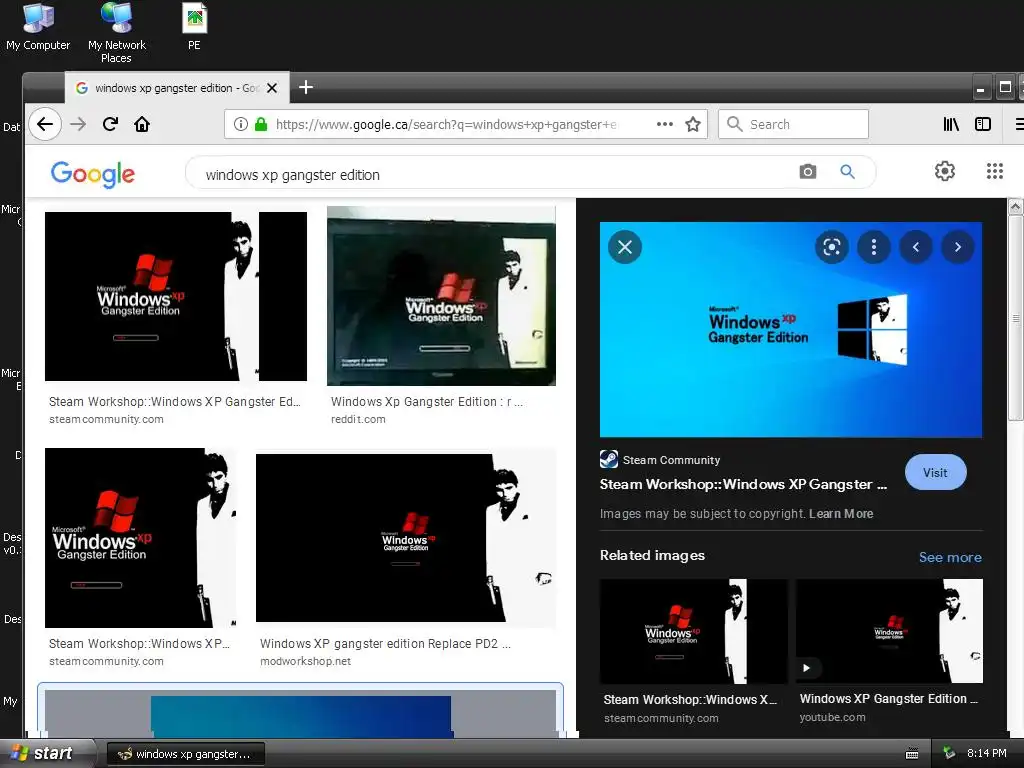This screenshot has width=1024, height=768.
Task: Play the youtube.com related video thumbnail
Action: click(889, 631)
